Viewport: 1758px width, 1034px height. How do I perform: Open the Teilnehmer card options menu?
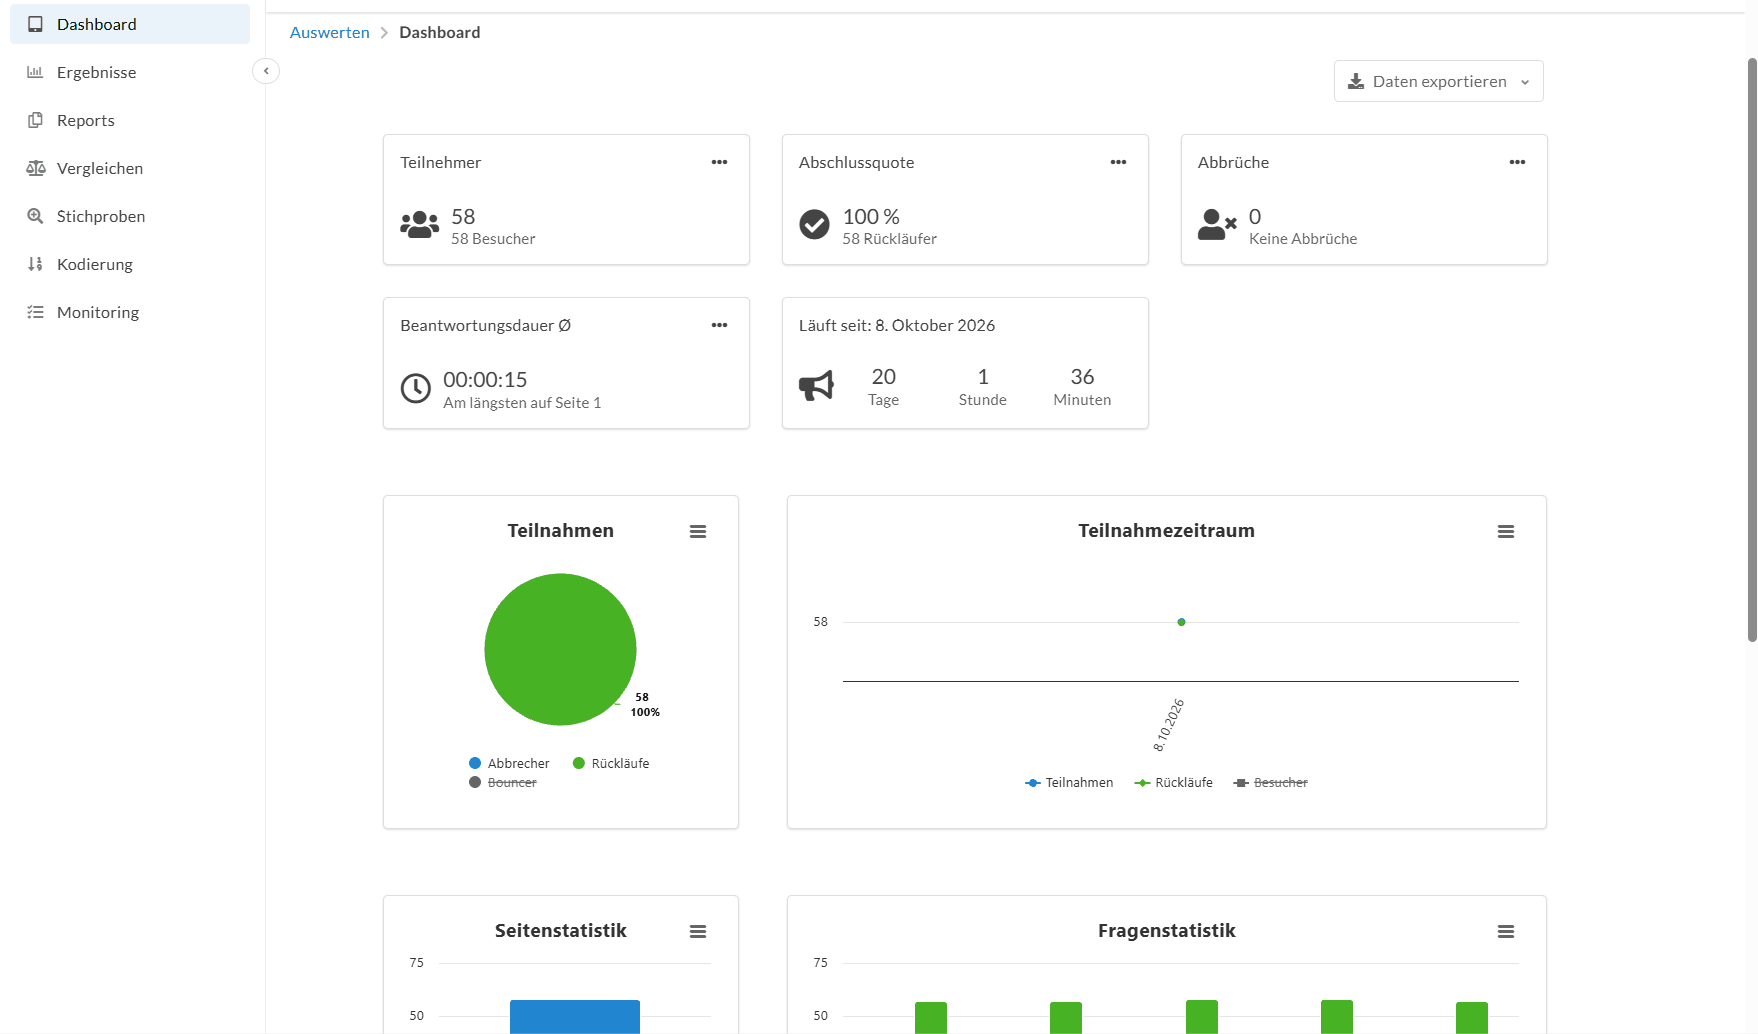719,162
